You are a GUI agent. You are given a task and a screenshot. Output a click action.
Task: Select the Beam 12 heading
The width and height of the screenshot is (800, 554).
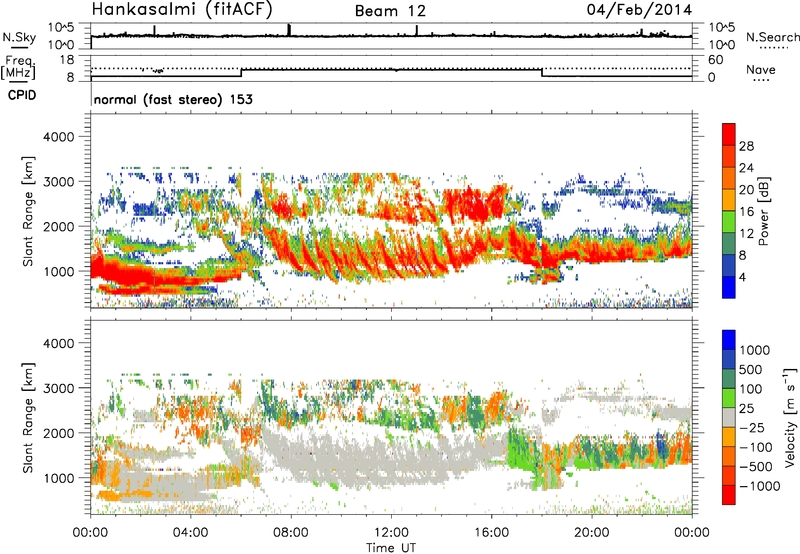pyautogui.click(x=390, y=11)
